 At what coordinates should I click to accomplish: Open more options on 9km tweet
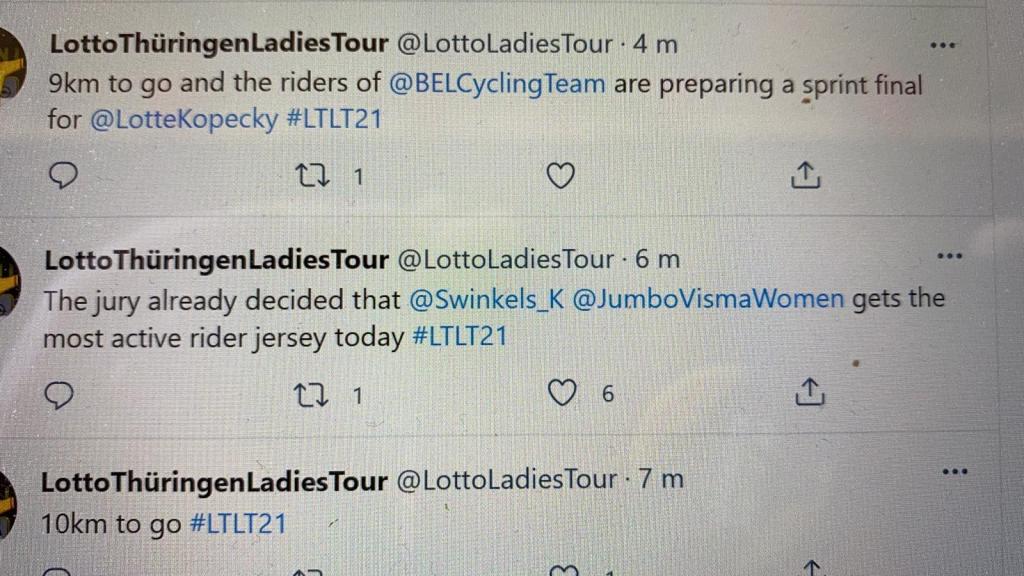click(x=943, y=45)
